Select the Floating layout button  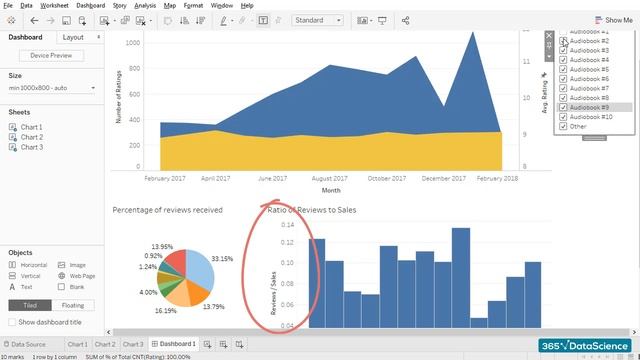point(73,305)
